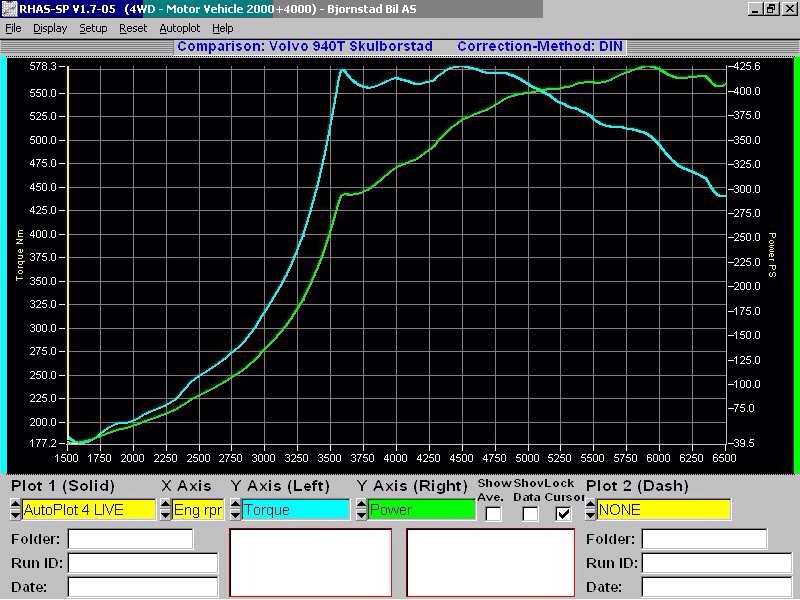Viewport: 800px width, 600px height.
Task: Close the RHAS-SP window
Action: 789,9
